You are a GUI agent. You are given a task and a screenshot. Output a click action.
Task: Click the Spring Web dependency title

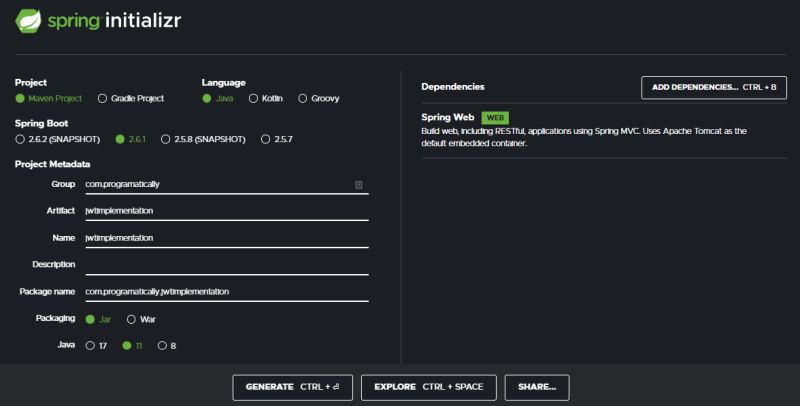pyautogui.click(x=447, y=117)
